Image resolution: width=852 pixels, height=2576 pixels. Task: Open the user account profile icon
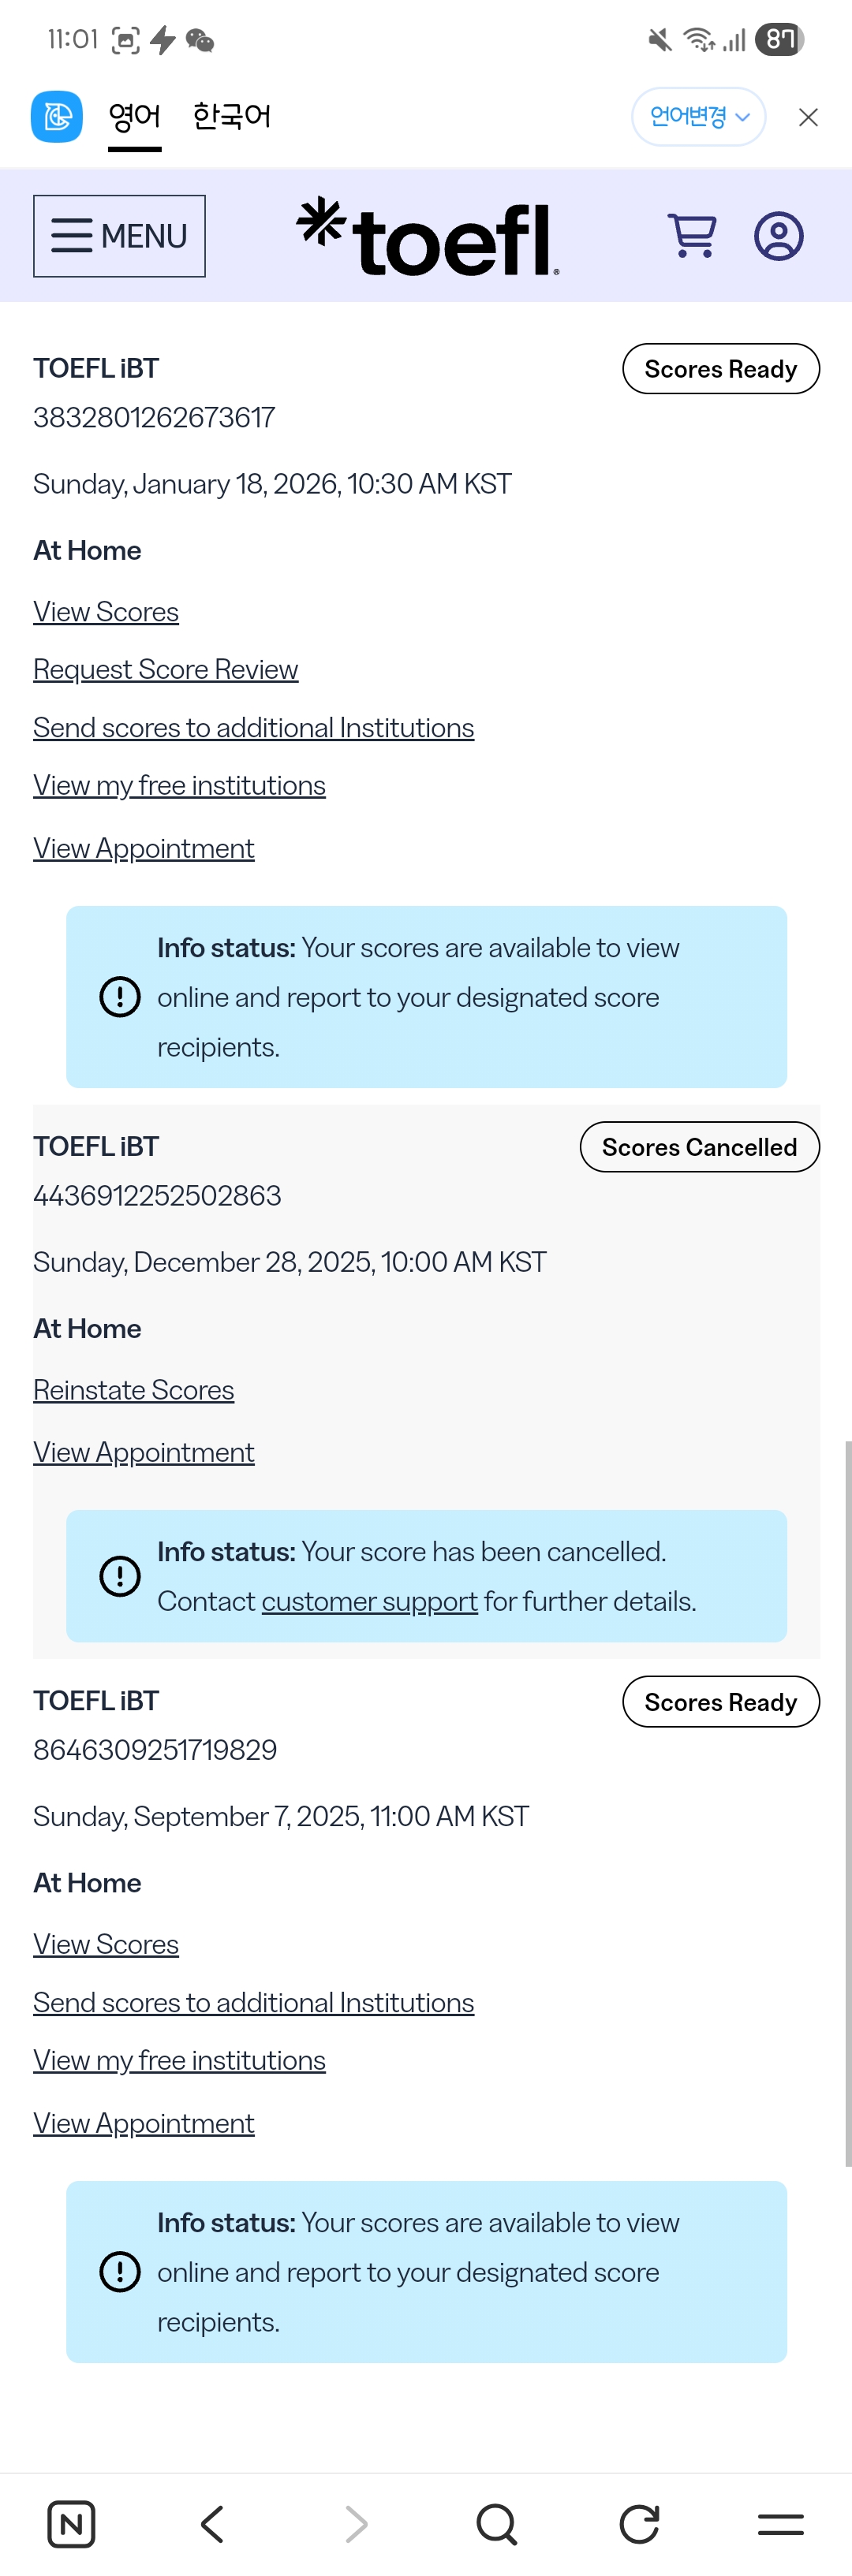(x=778, y=236)
